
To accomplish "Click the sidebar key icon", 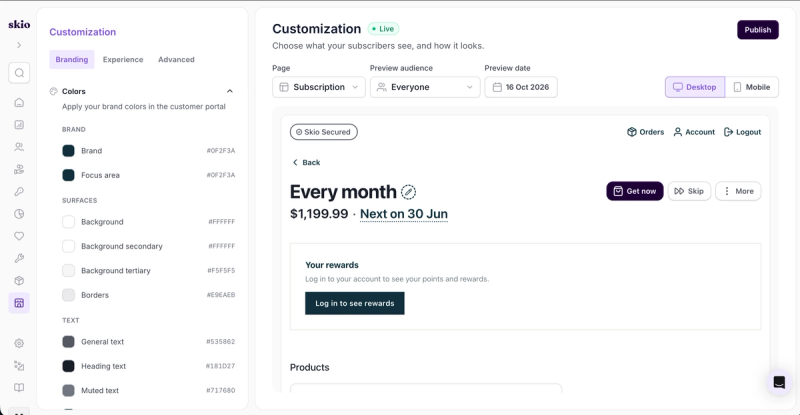I will (x=19, y=191).
